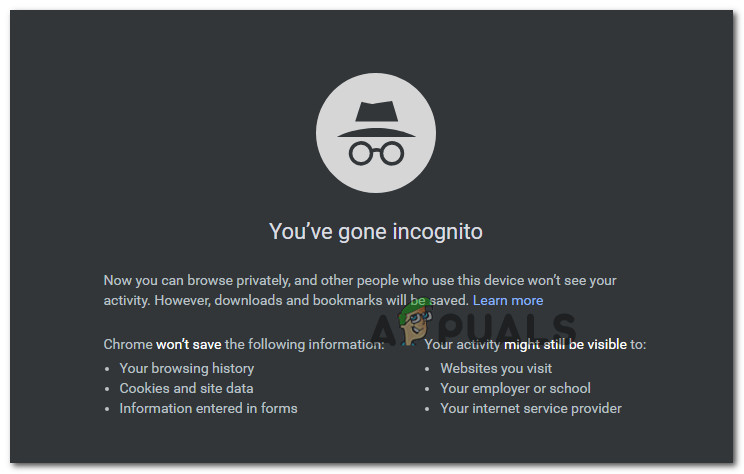Select the "Your internet service provider" bullet item
Viewport: 744px width, 474px height.
530,408
